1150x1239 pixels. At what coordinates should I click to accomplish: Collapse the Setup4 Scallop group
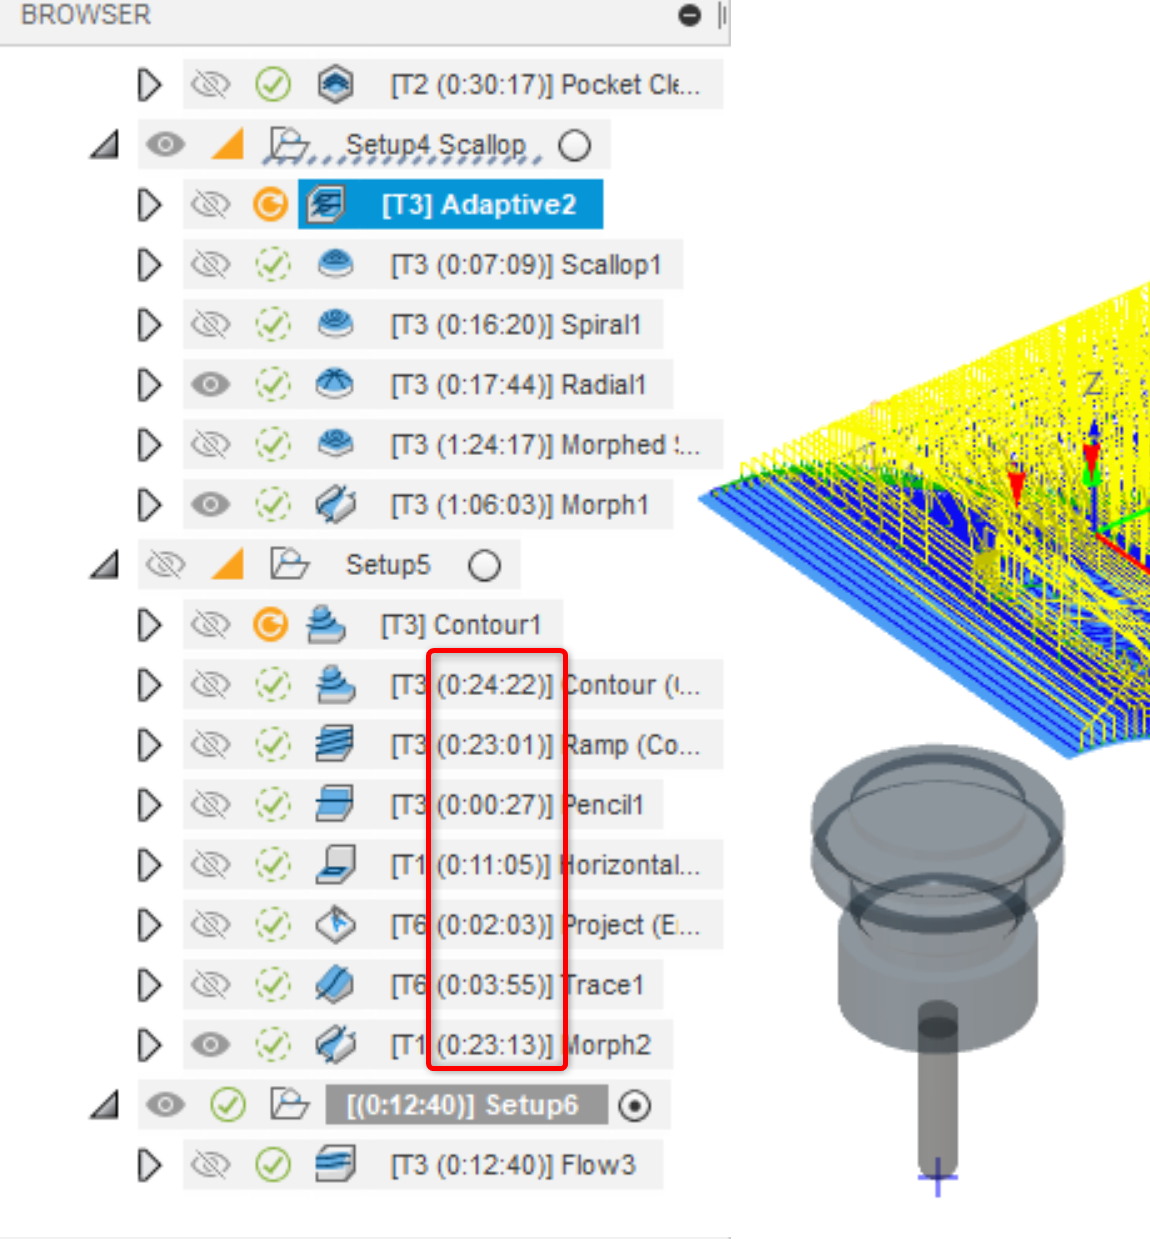103,144
